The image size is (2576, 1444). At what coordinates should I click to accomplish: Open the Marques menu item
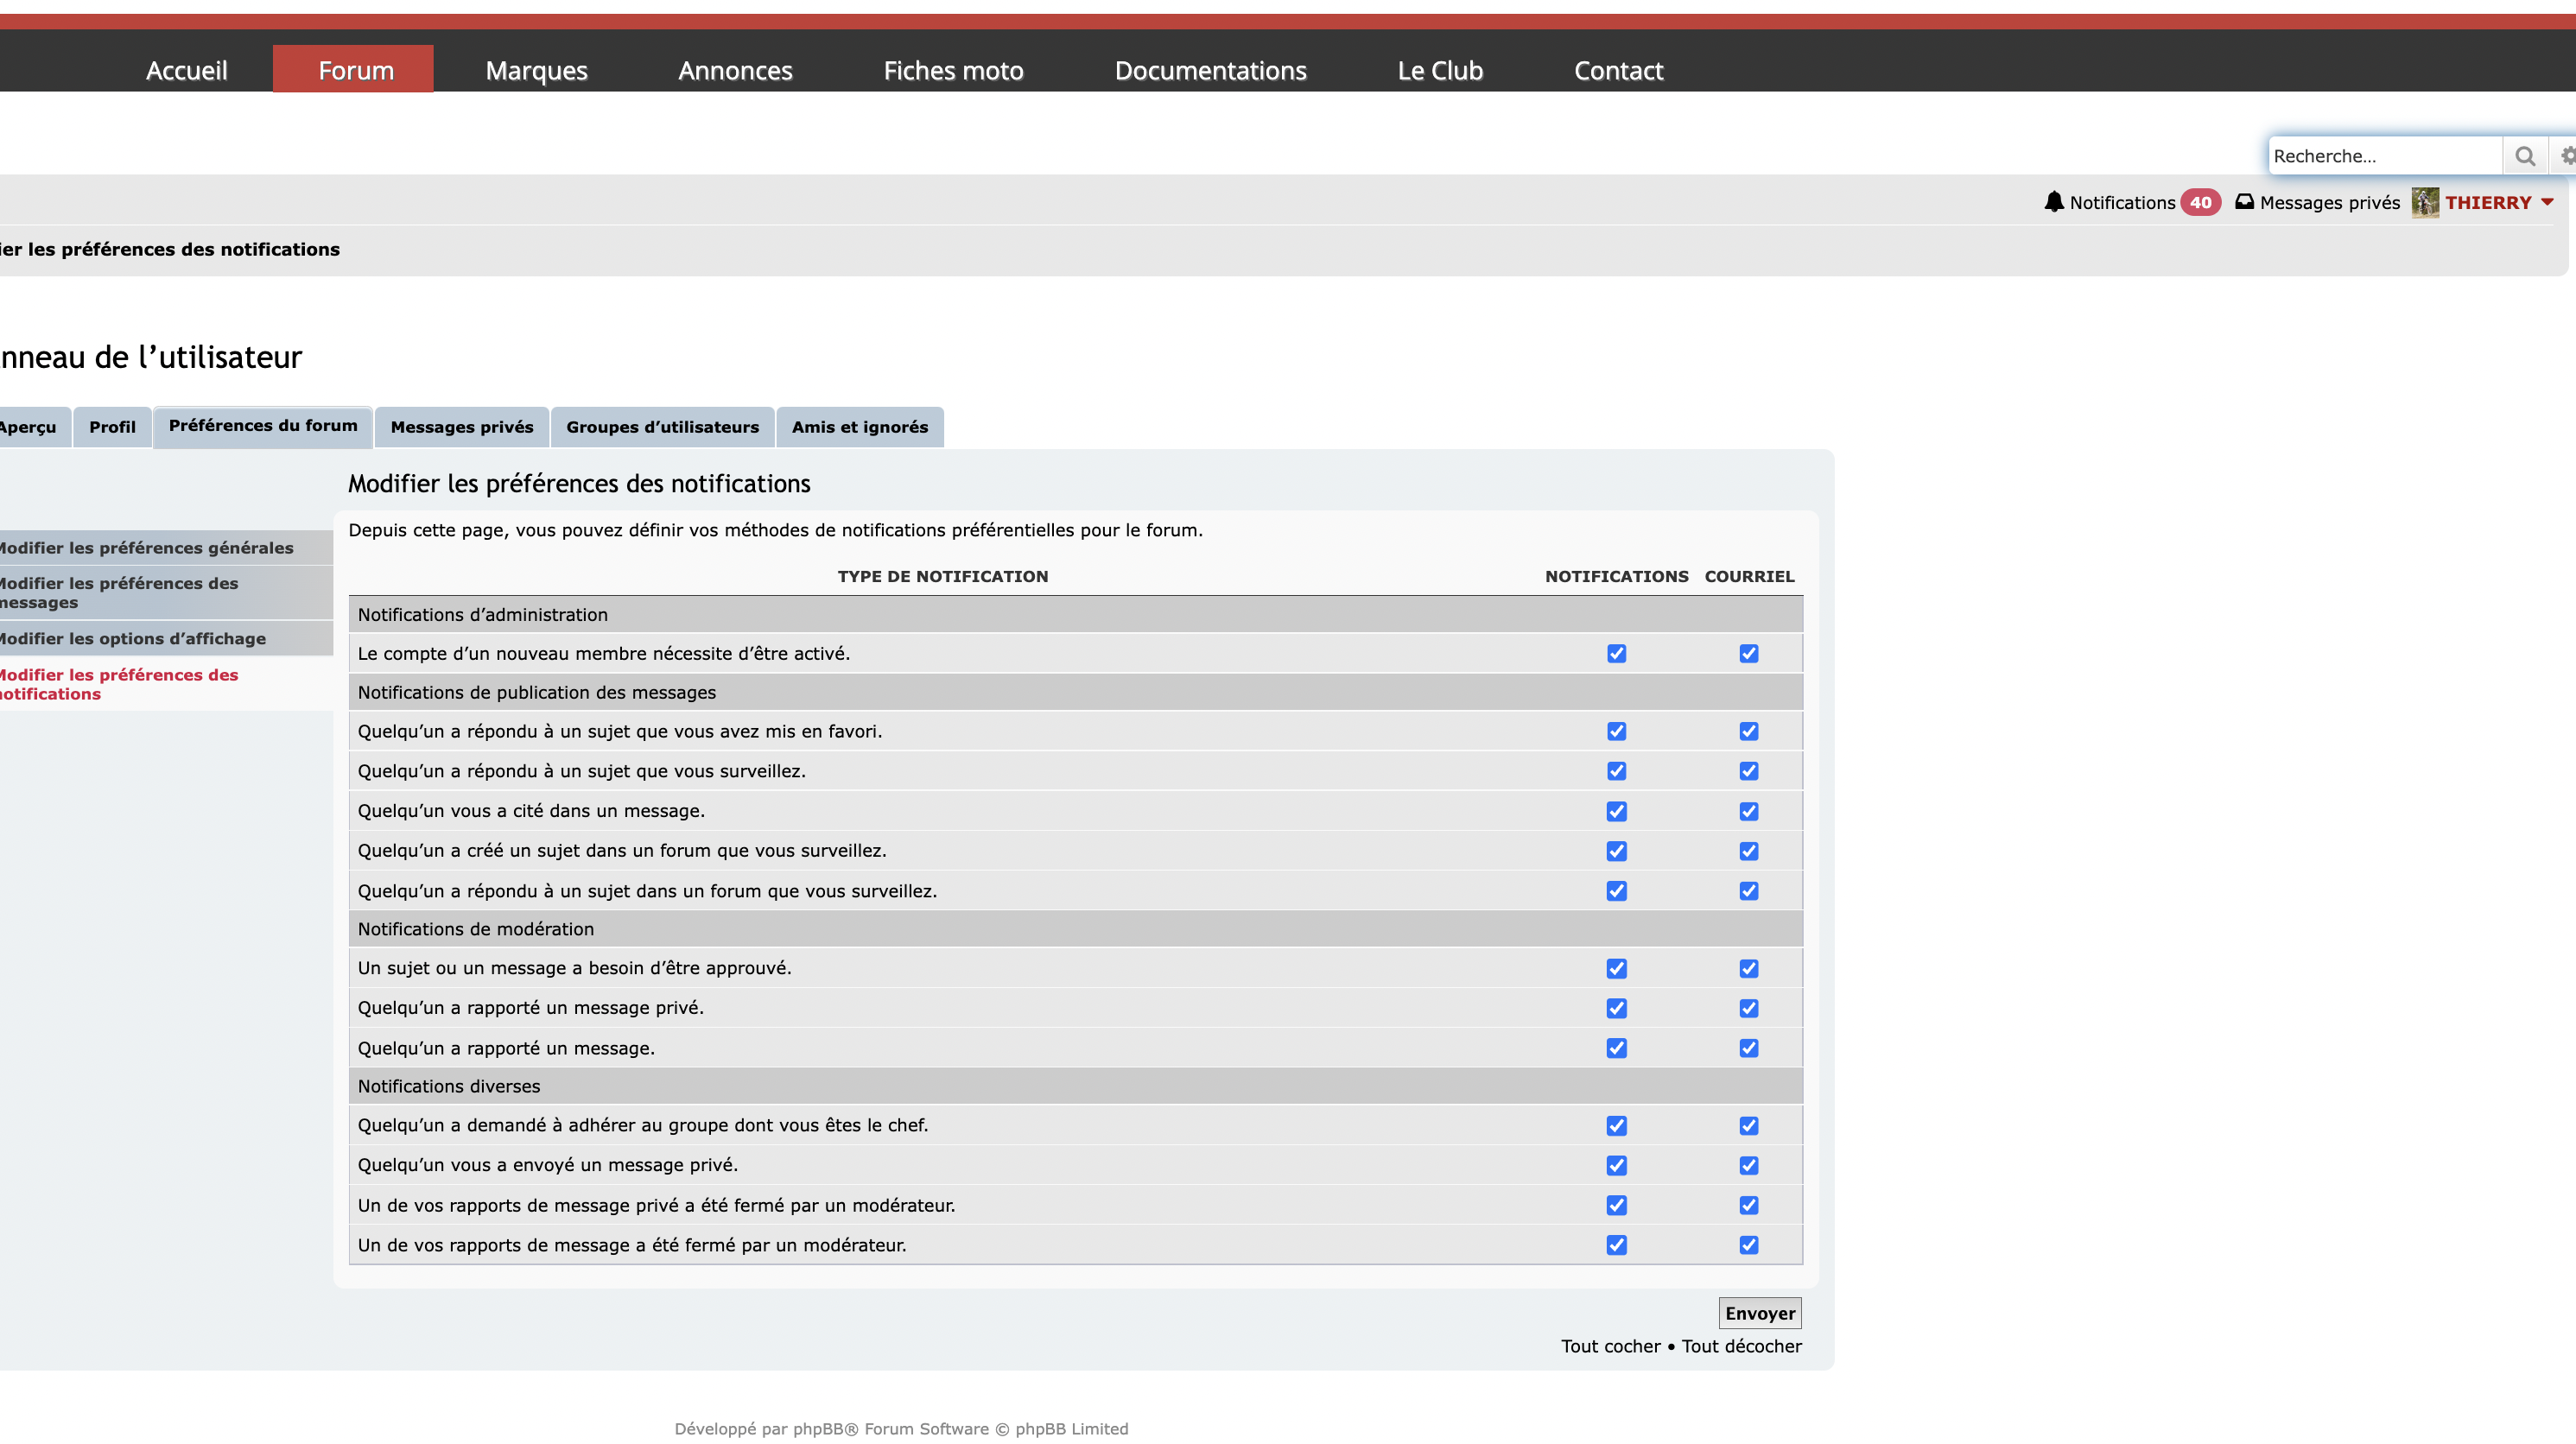tap(536, 70)
